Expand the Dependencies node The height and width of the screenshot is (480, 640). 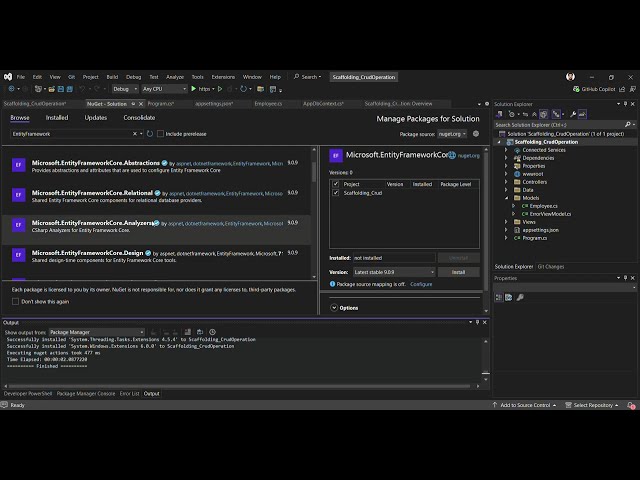[506, 158]
